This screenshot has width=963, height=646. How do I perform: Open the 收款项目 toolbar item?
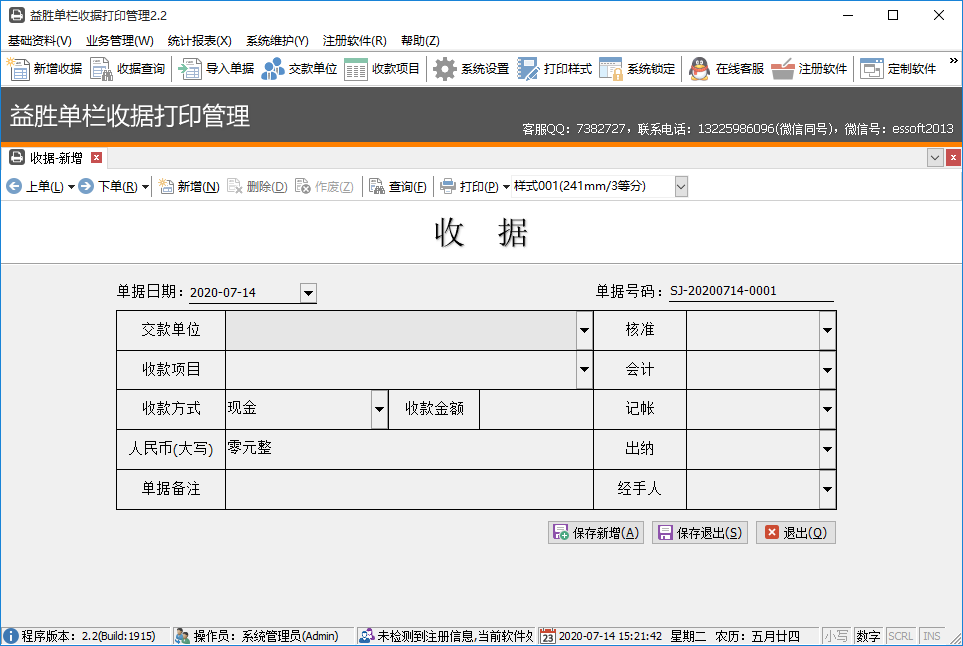[382, 69]
